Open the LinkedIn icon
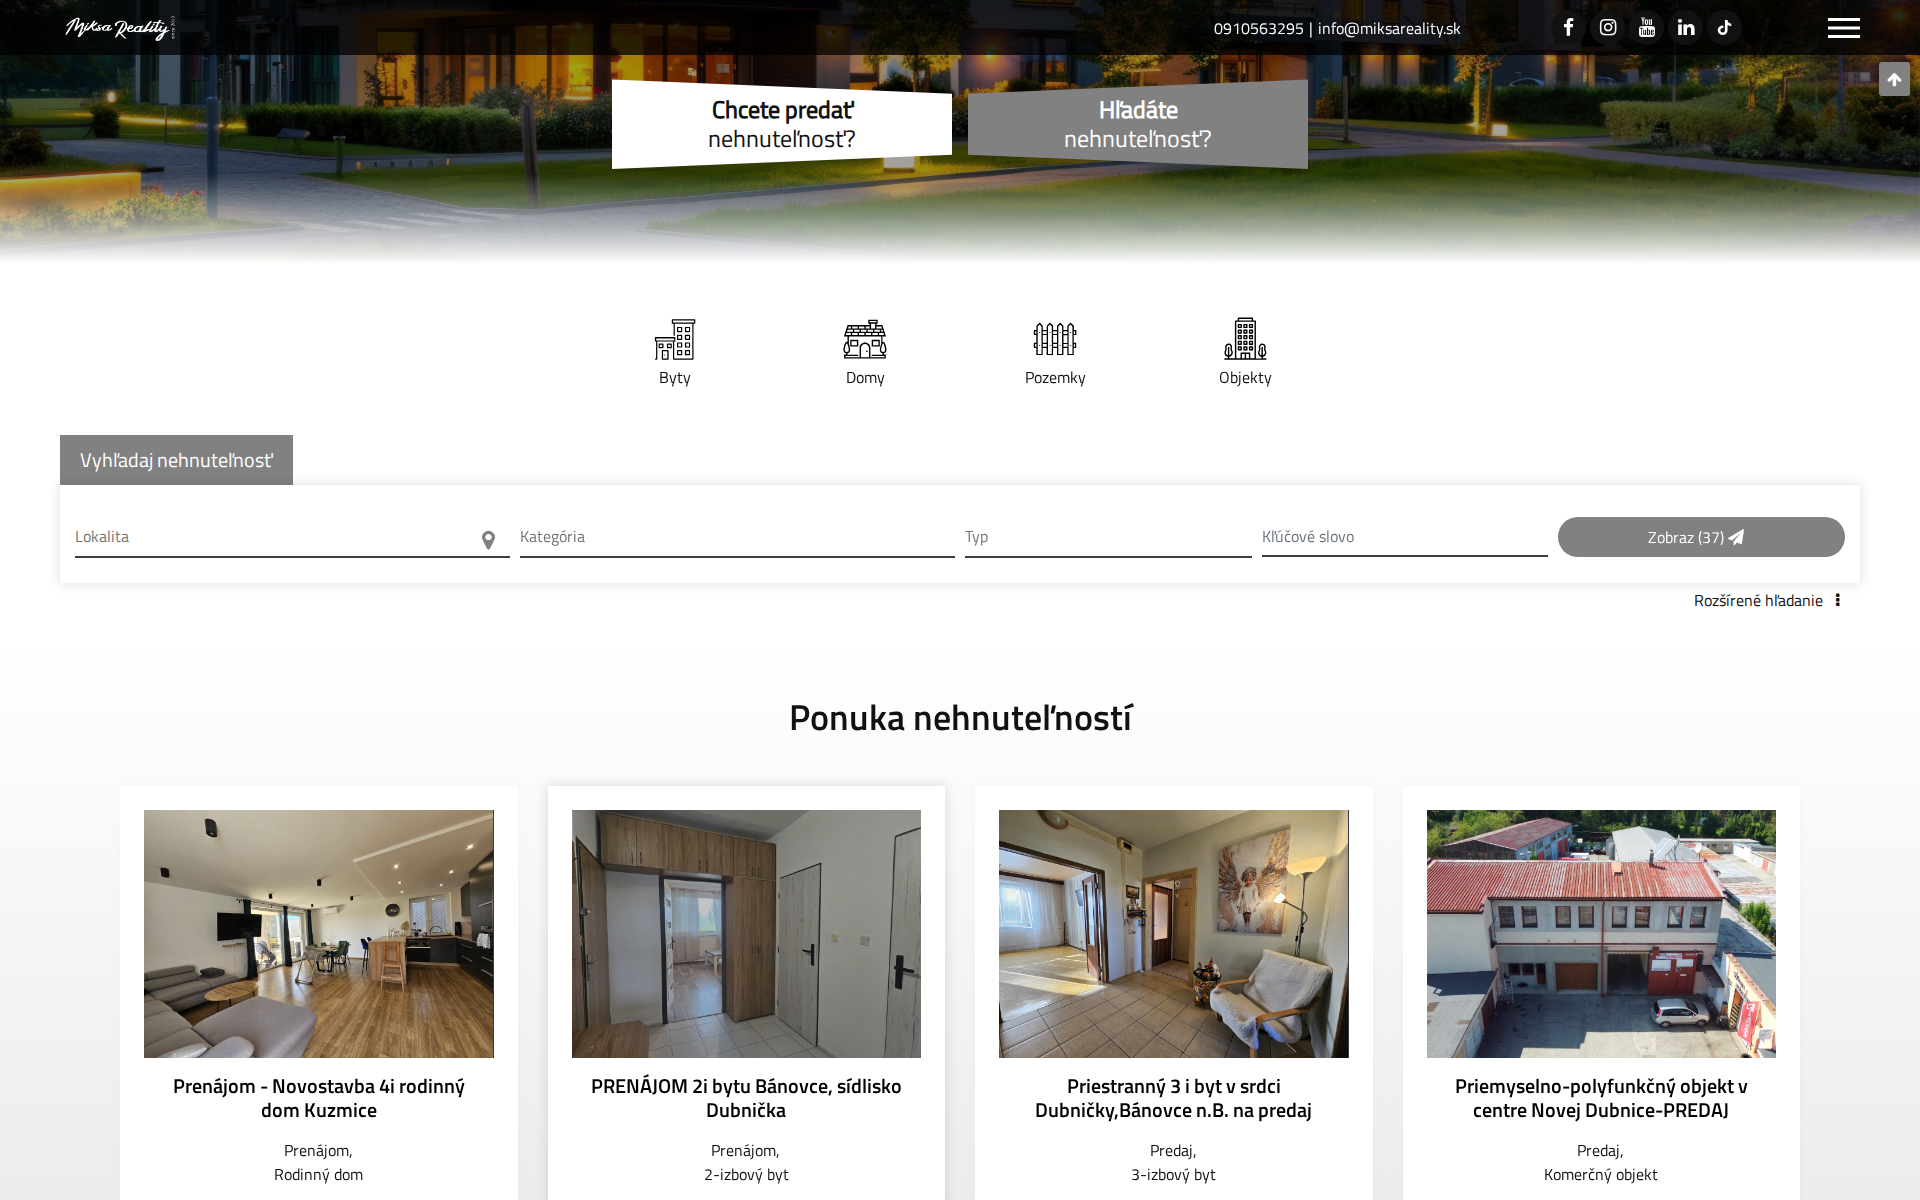This screenshot has width=1920, height=1200. 1685,27
